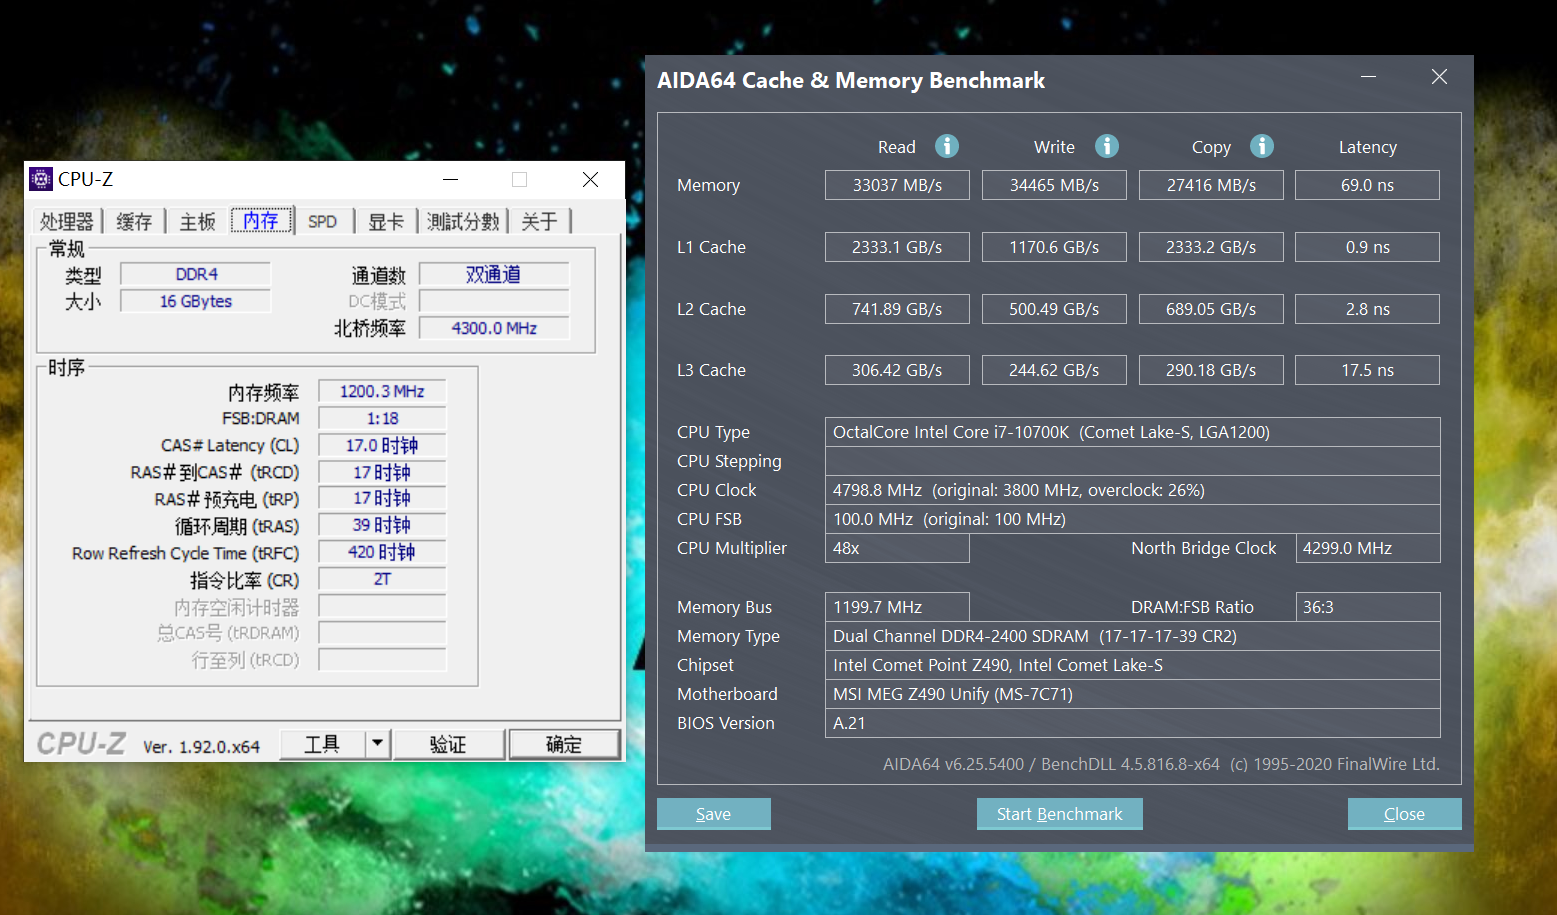Open the 显卡 tab in CPU-Z
Image resolution: width=1557 pixels, height=915 pixels.
pos(386,221)
